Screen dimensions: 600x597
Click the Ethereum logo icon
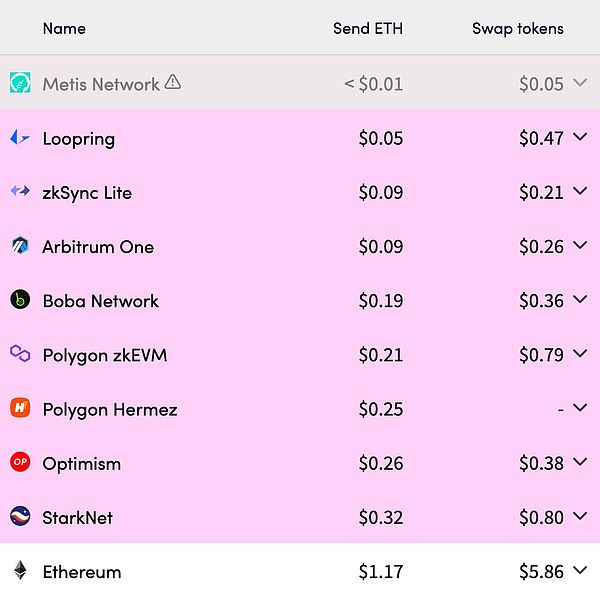coord(20,571)
